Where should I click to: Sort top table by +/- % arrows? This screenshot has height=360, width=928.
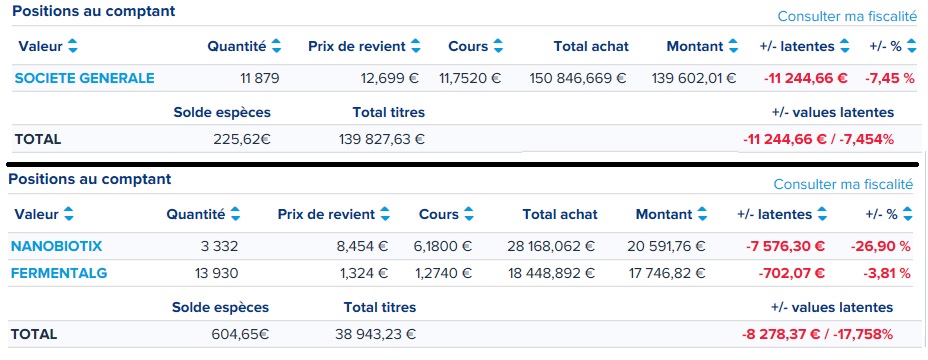911,46
